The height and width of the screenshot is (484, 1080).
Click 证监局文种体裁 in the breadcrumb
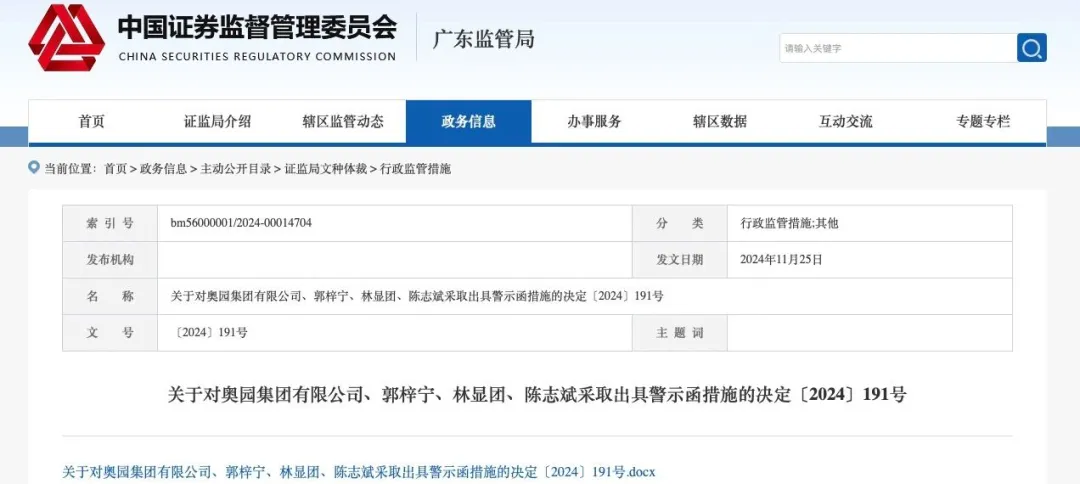point(326,169)
